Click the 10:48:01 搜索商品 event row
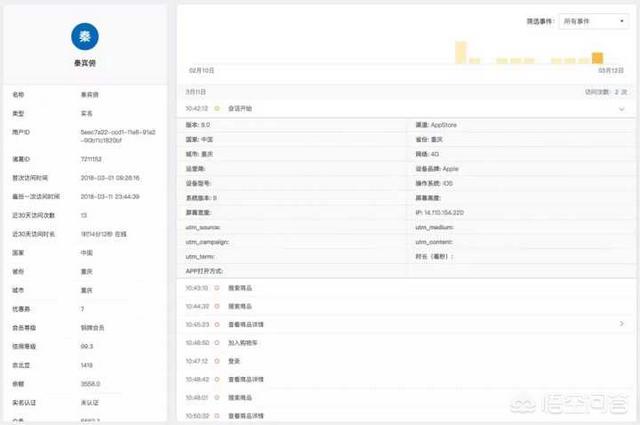Screen dimensions: 640x425 400,397
